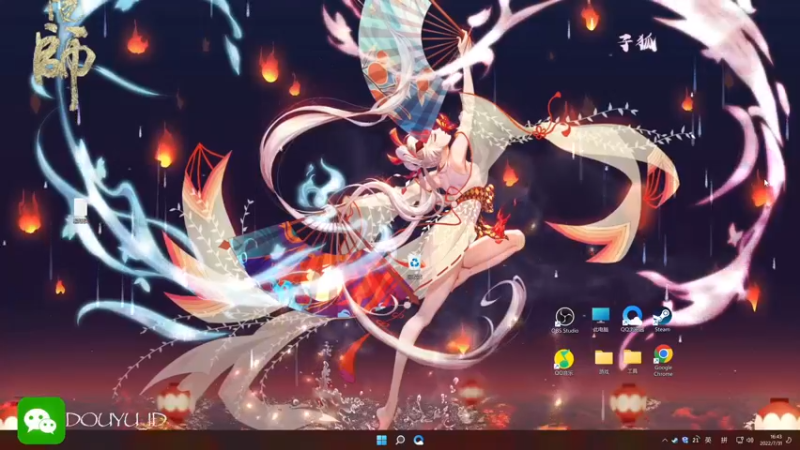Click the blue checkmark bird tray icon
This screenshot has width=800, height=450.
[674, 440]
